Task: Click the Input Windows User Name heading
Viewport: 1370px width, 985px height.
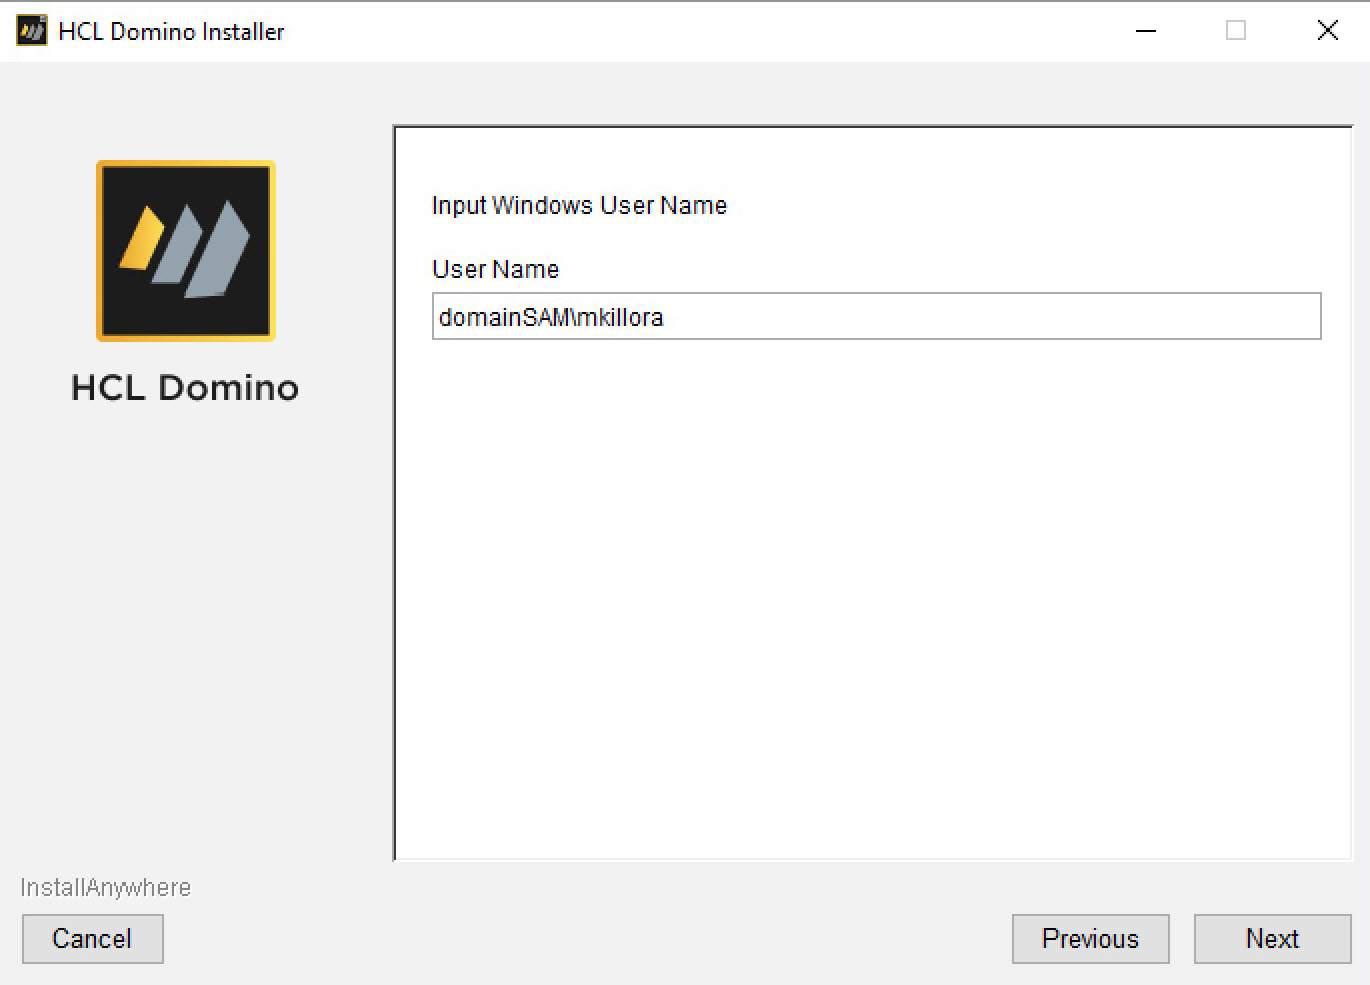Action: coord(578,205)
